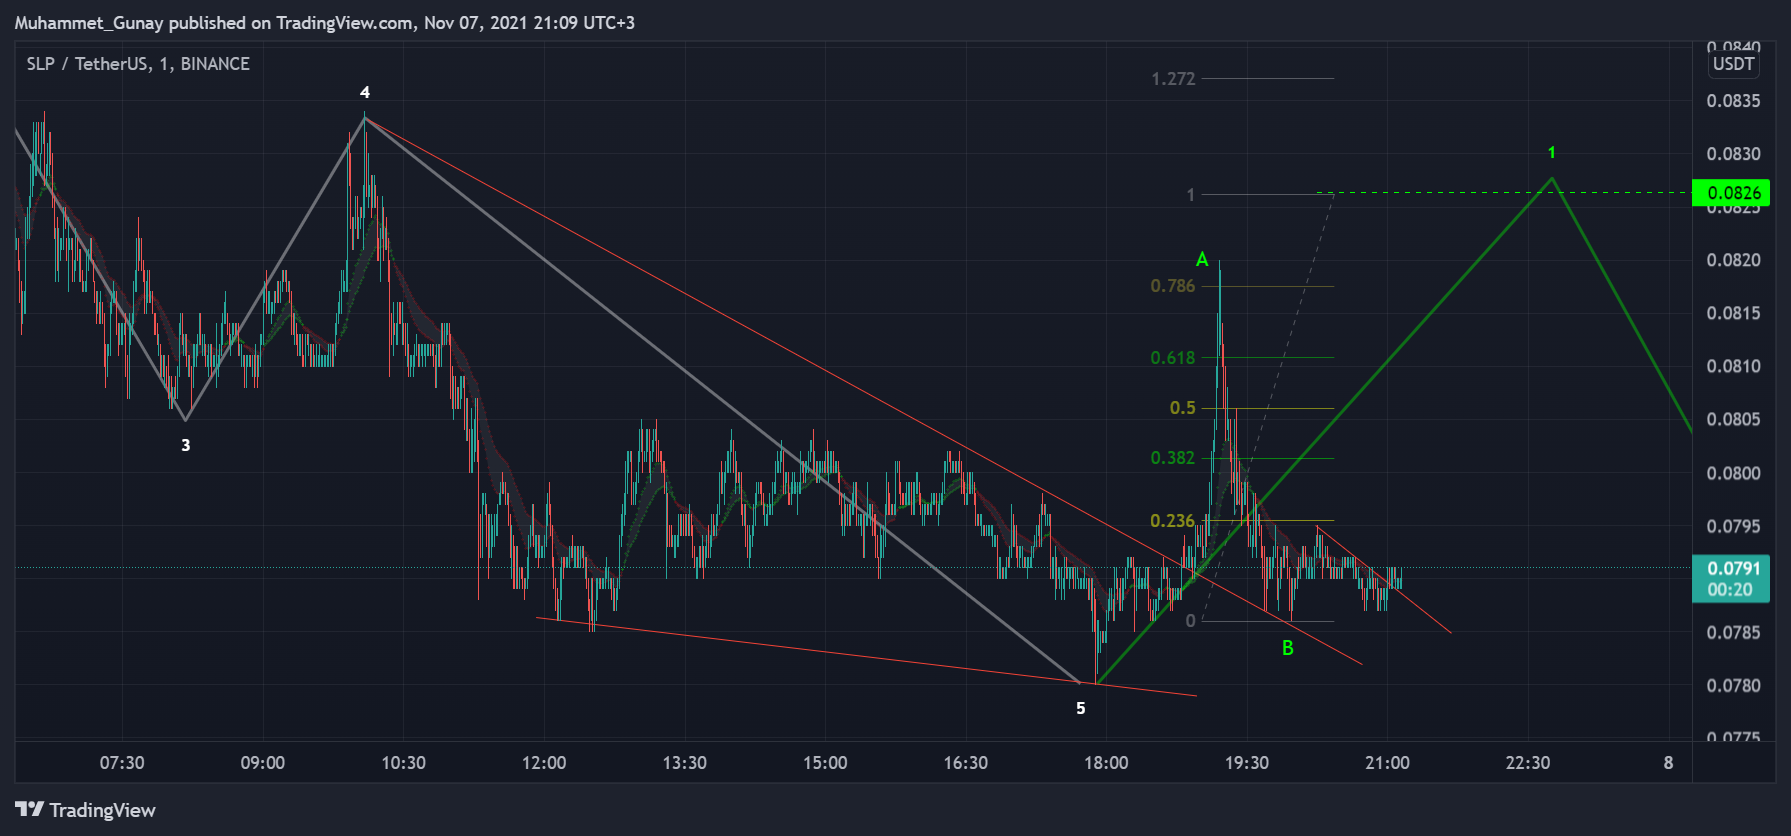
Task: Click the 0.0830 price axis label
Action: point(1734,154)
